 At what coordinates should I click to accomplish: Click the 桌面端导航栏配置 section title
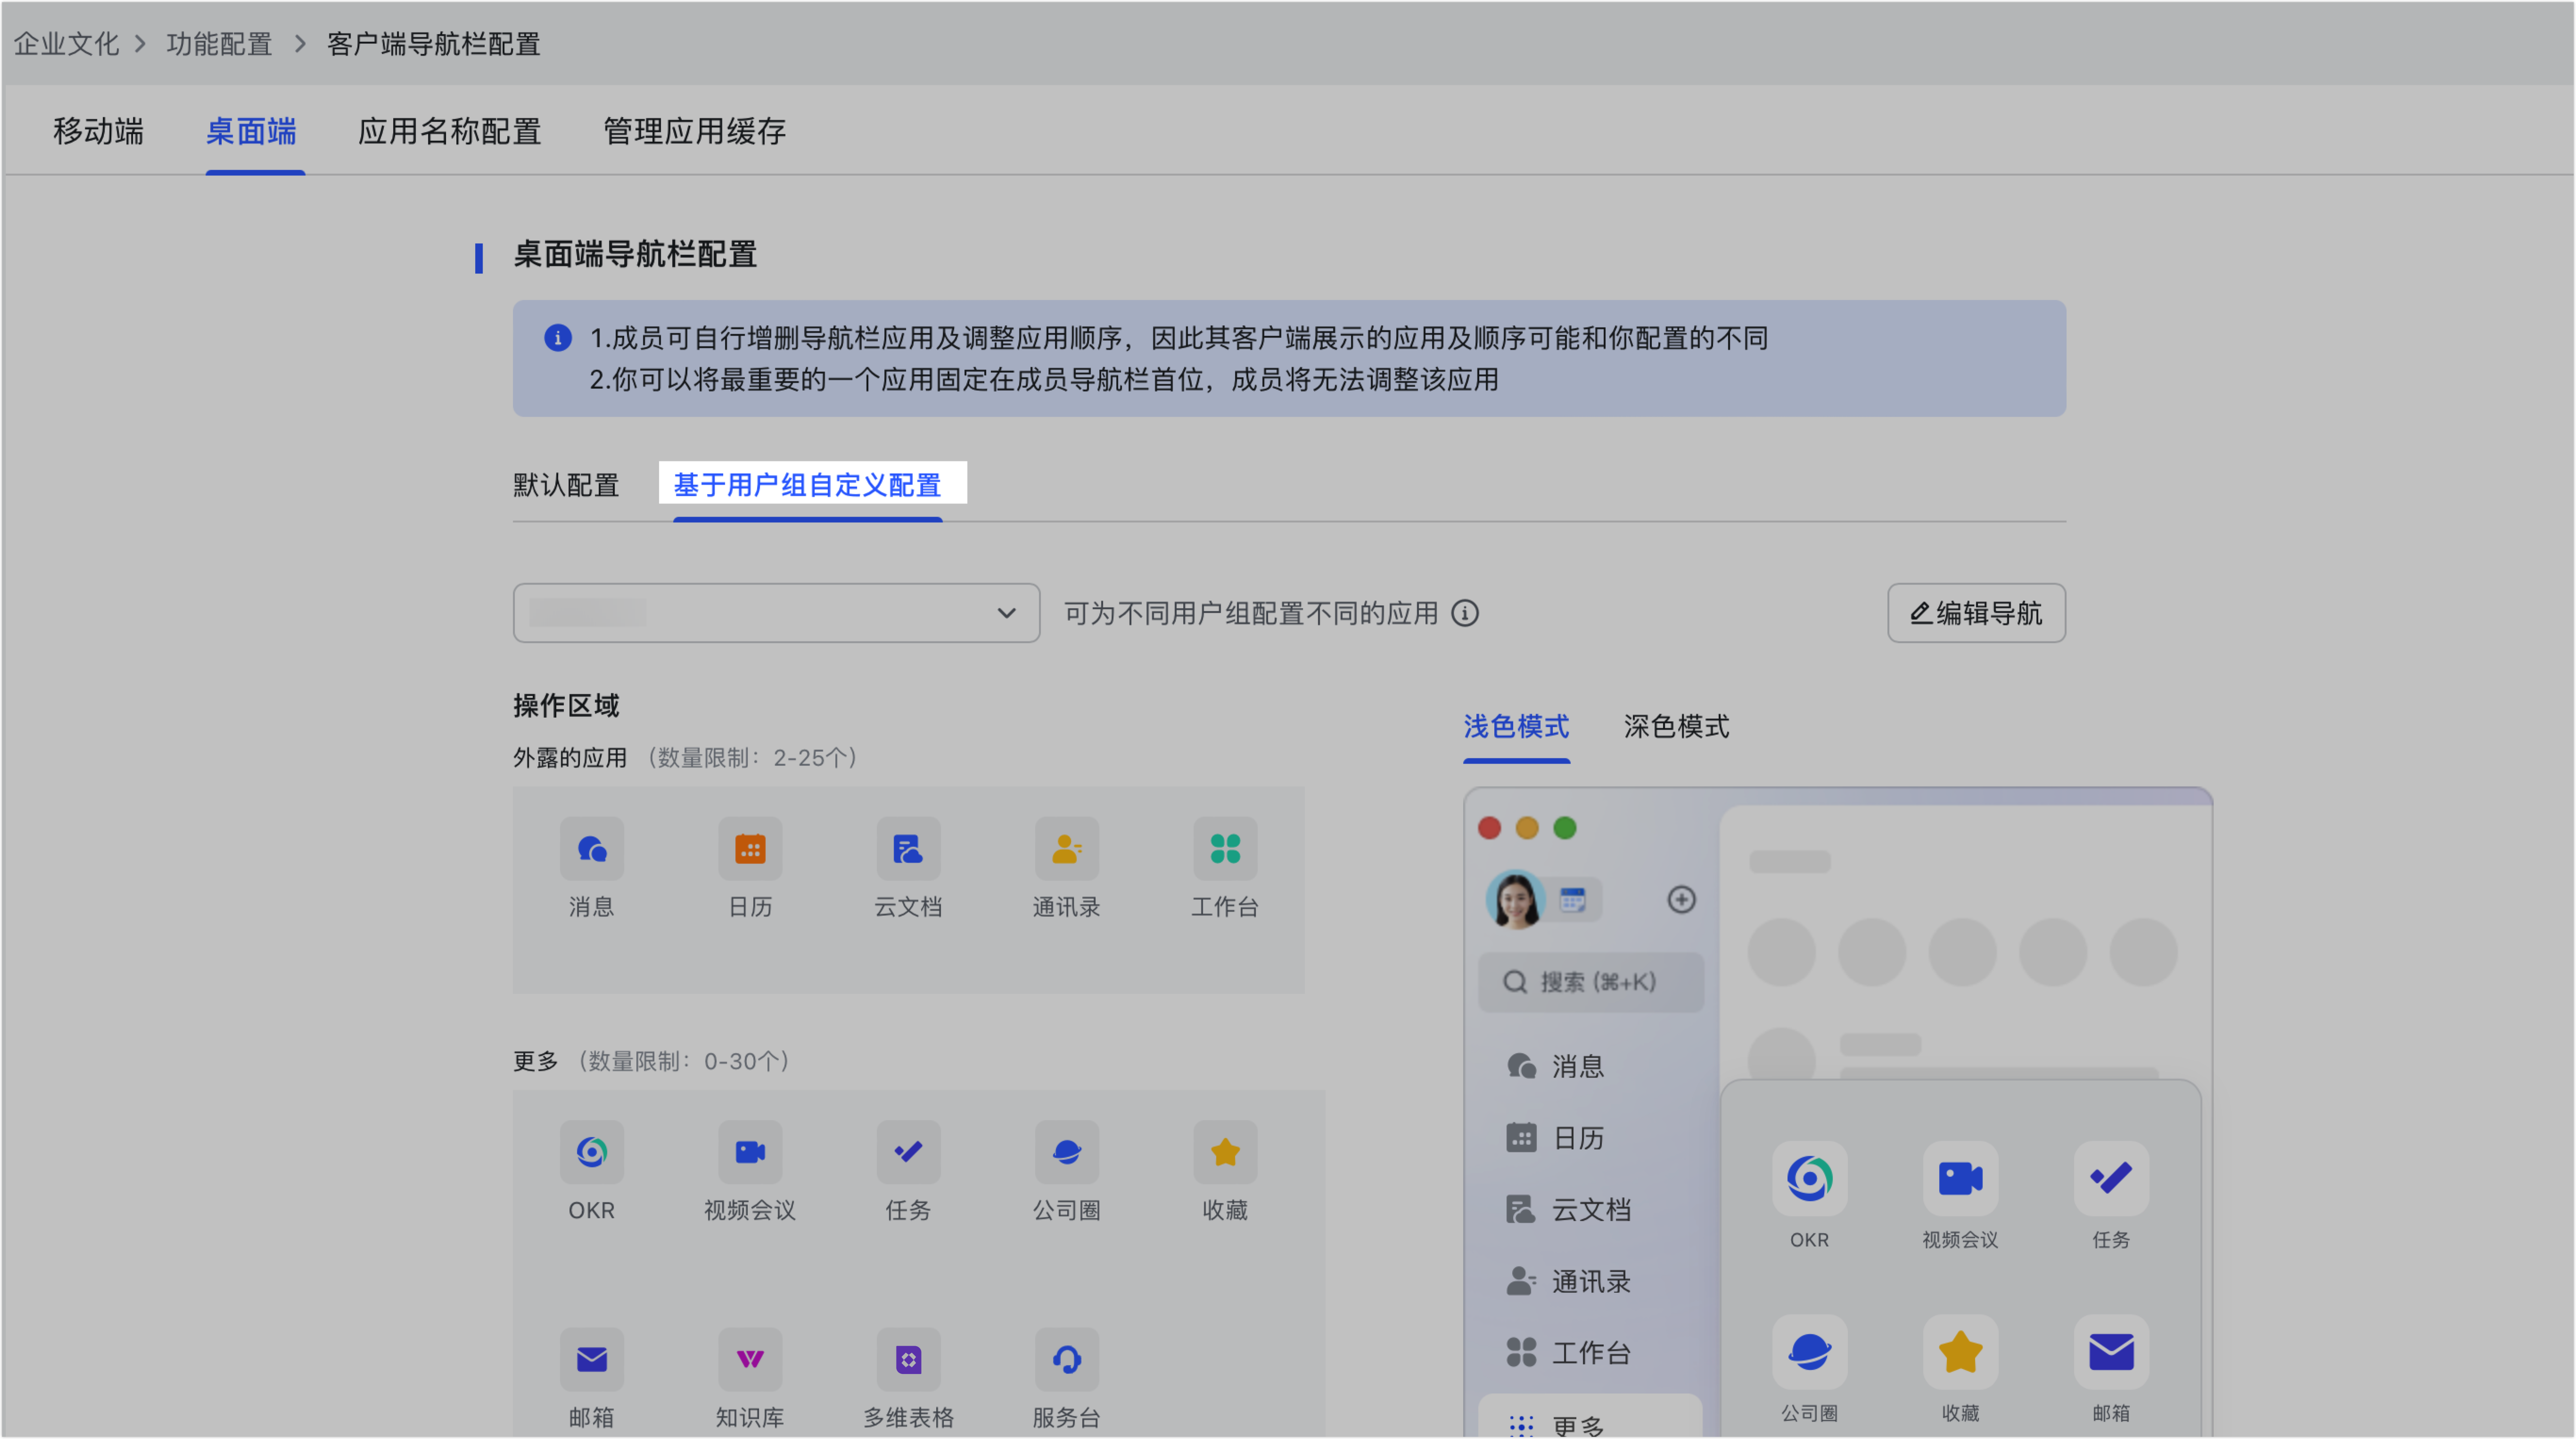tap(635, 254)
